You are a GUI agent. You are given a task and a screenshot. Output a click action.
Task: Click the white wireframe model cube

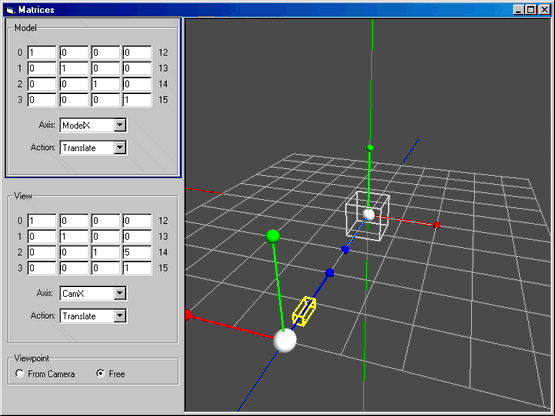point(367,216)
